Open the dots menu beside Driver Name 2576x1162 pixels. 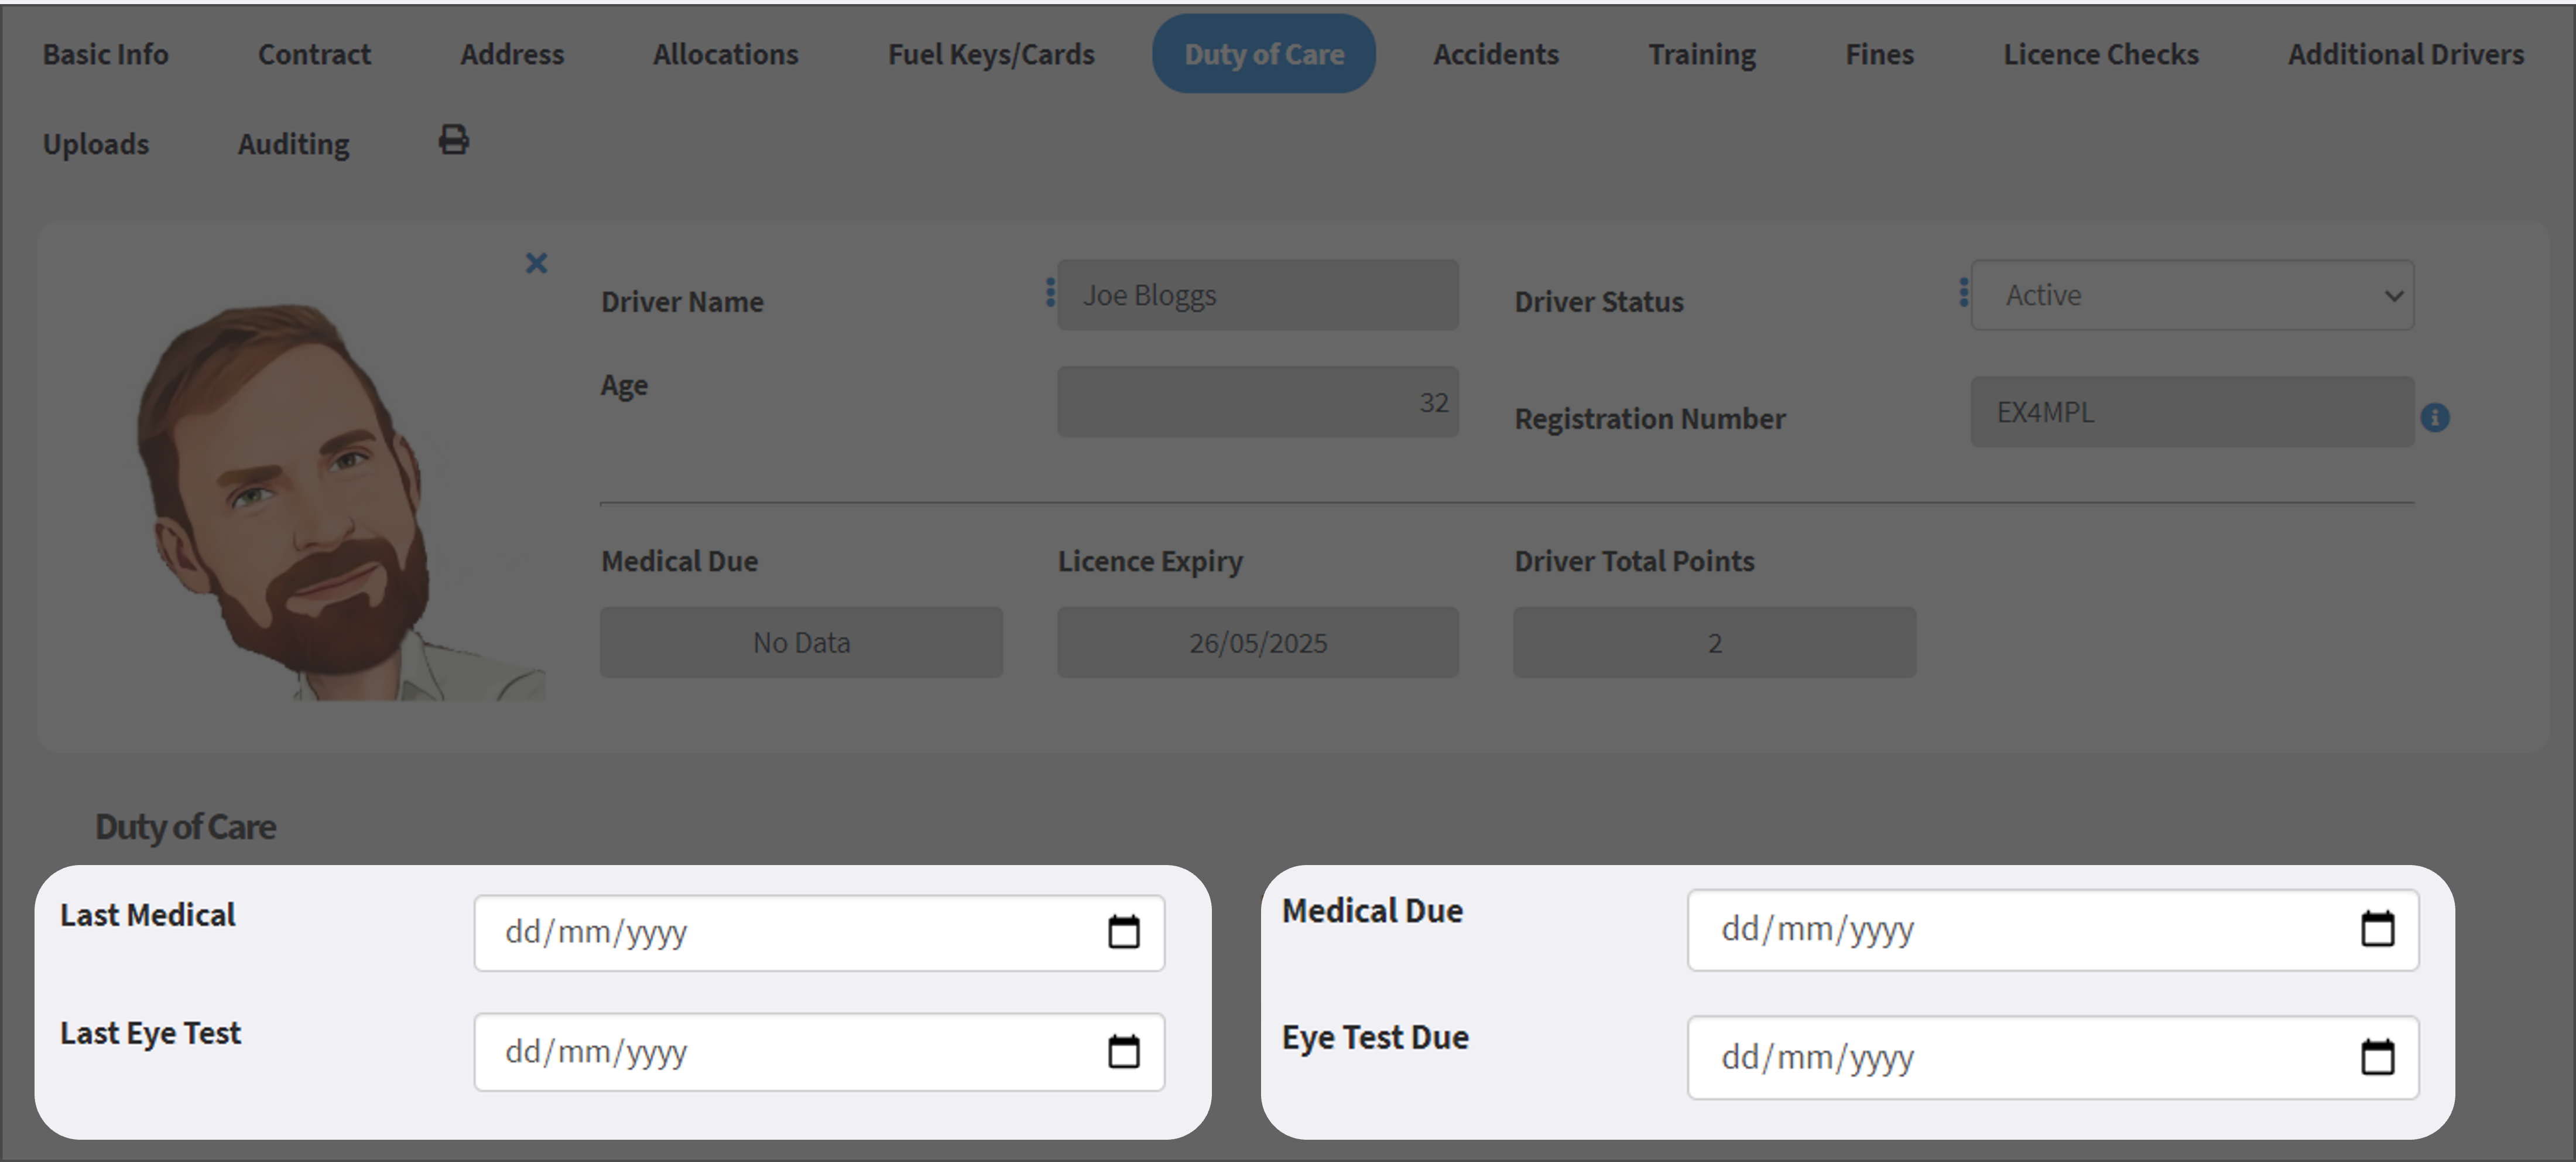tap(1050, 292)
